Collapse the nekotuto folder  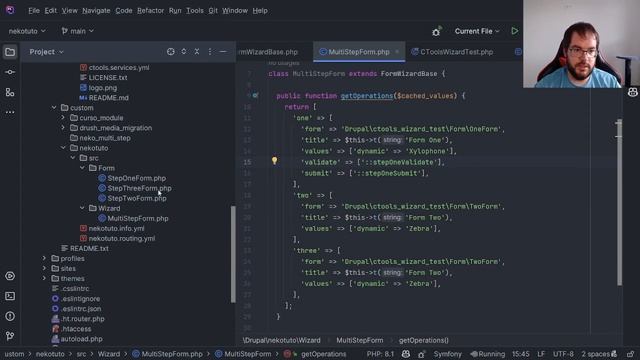coord(63,148)
